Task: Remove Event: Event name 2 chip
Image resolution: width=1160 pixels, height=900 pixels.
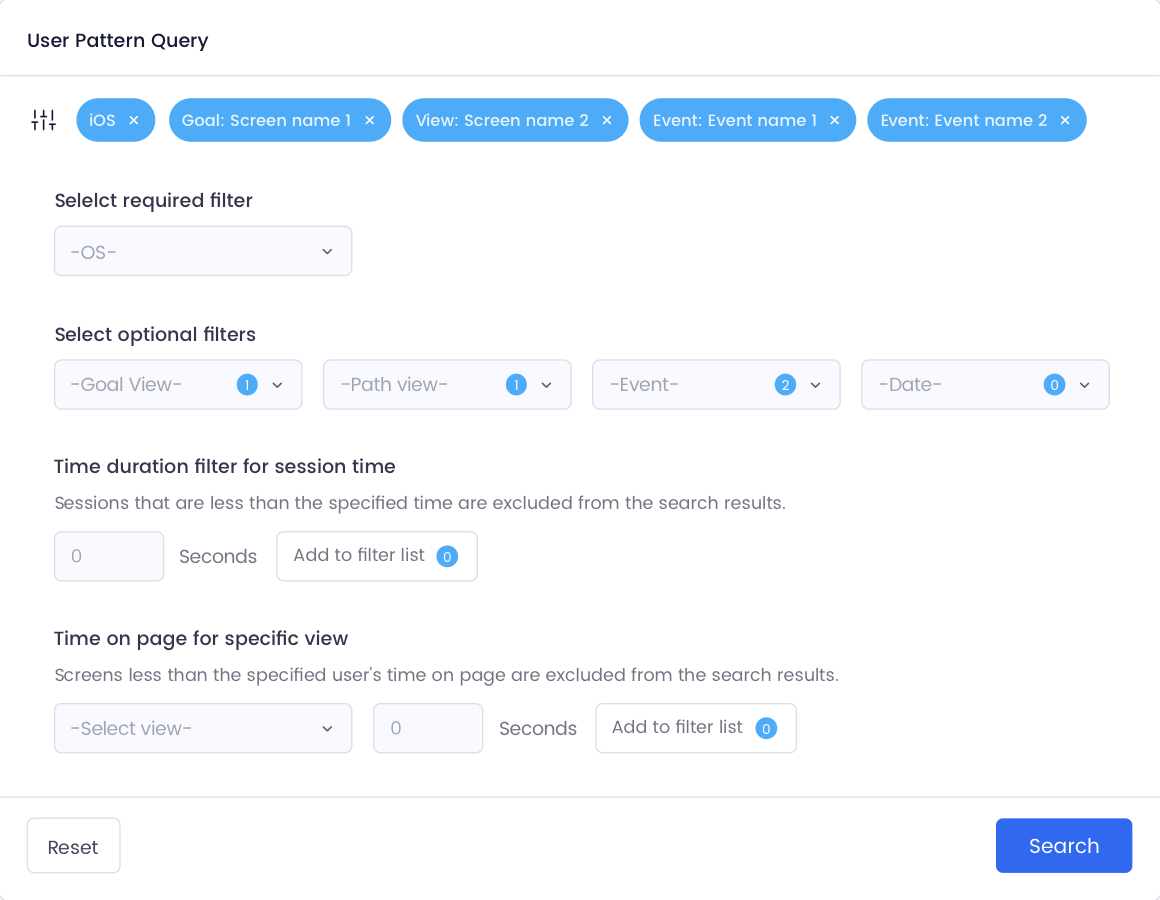Action: [x=1065, y=120]
